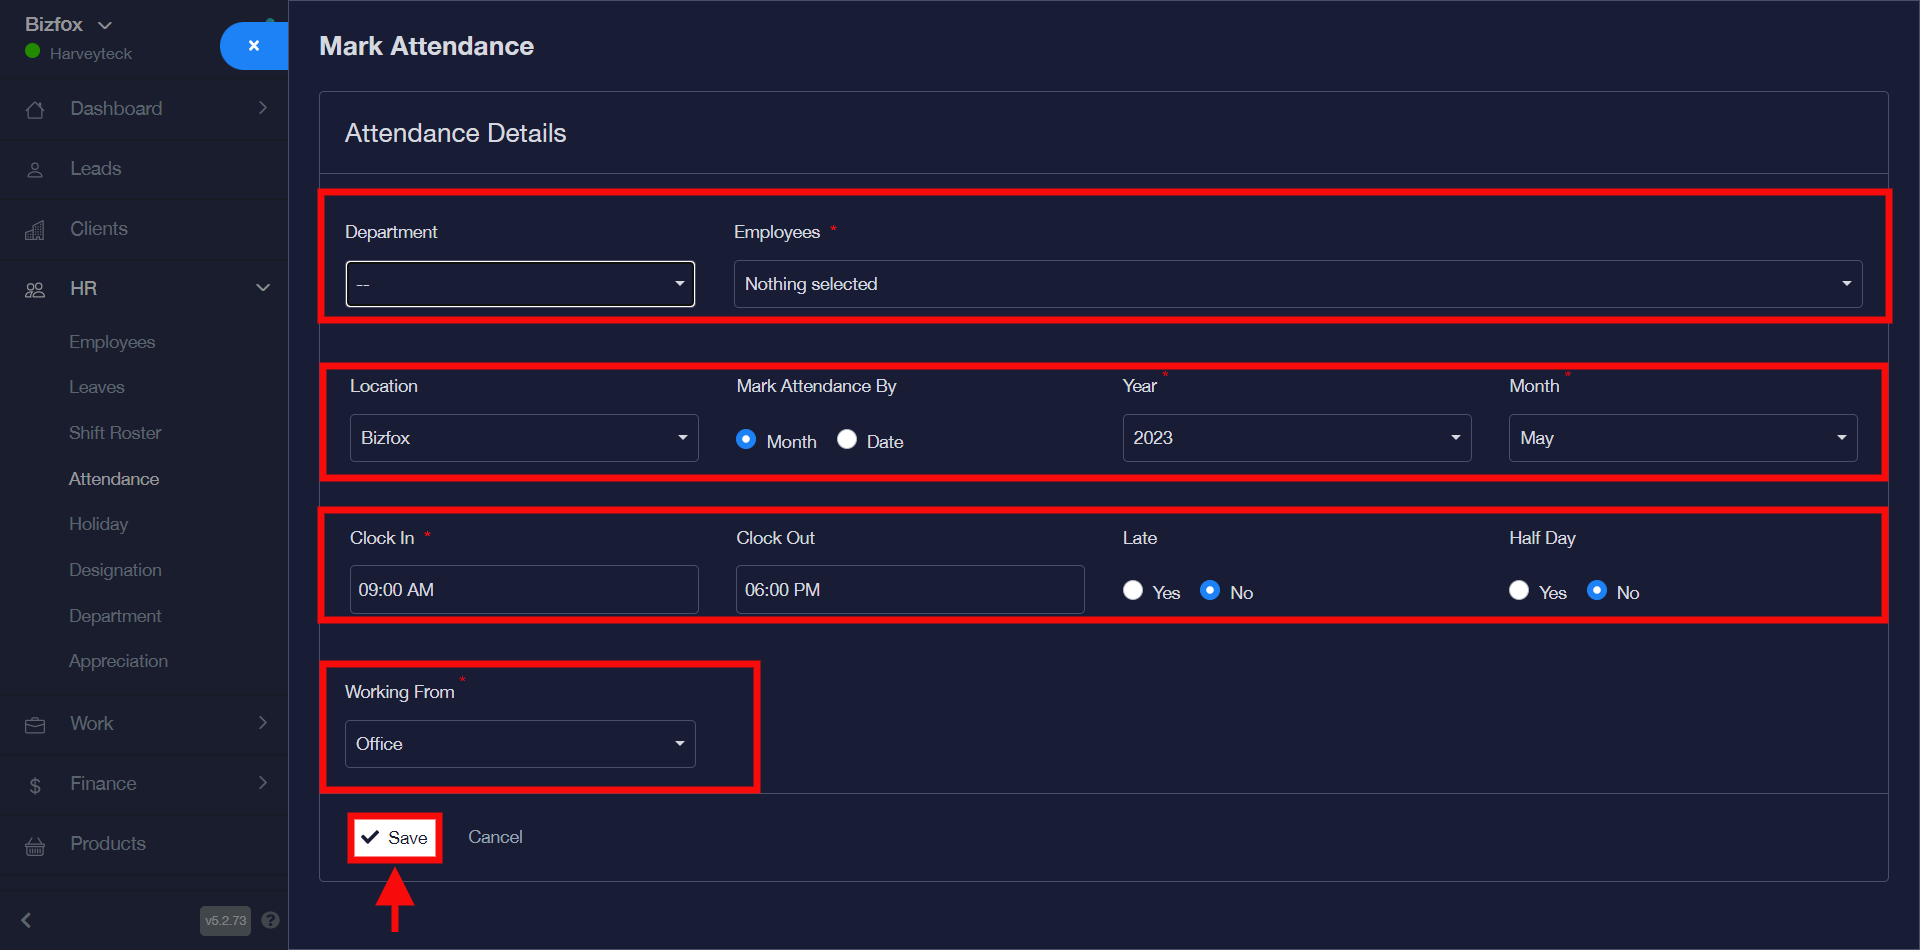Select Yes for the Late option
The image size is (1920, 950).
[x=1133, y=591]
